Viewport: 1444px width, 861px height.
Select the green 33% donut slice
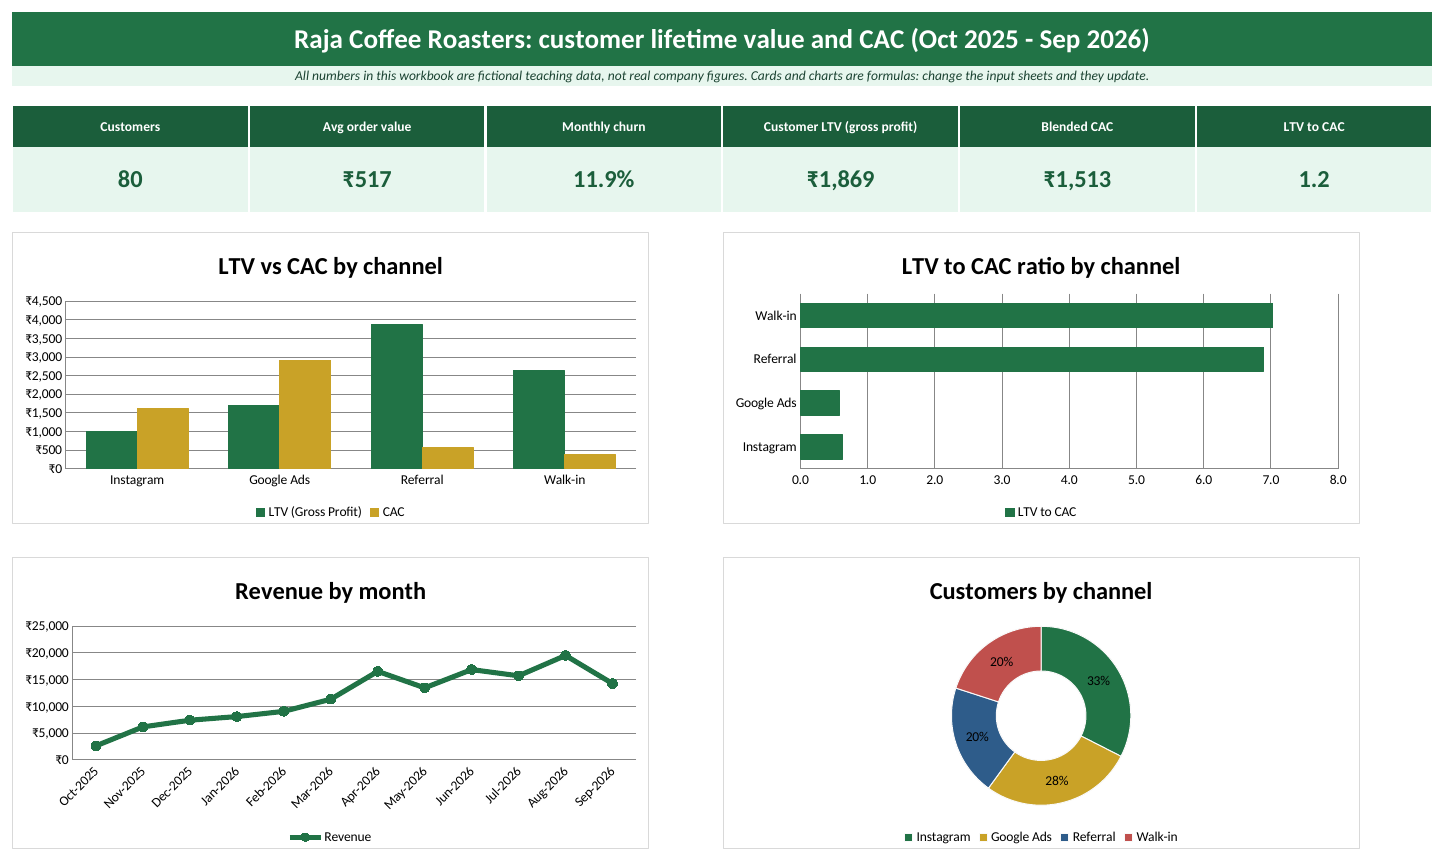coord(1100,680)
